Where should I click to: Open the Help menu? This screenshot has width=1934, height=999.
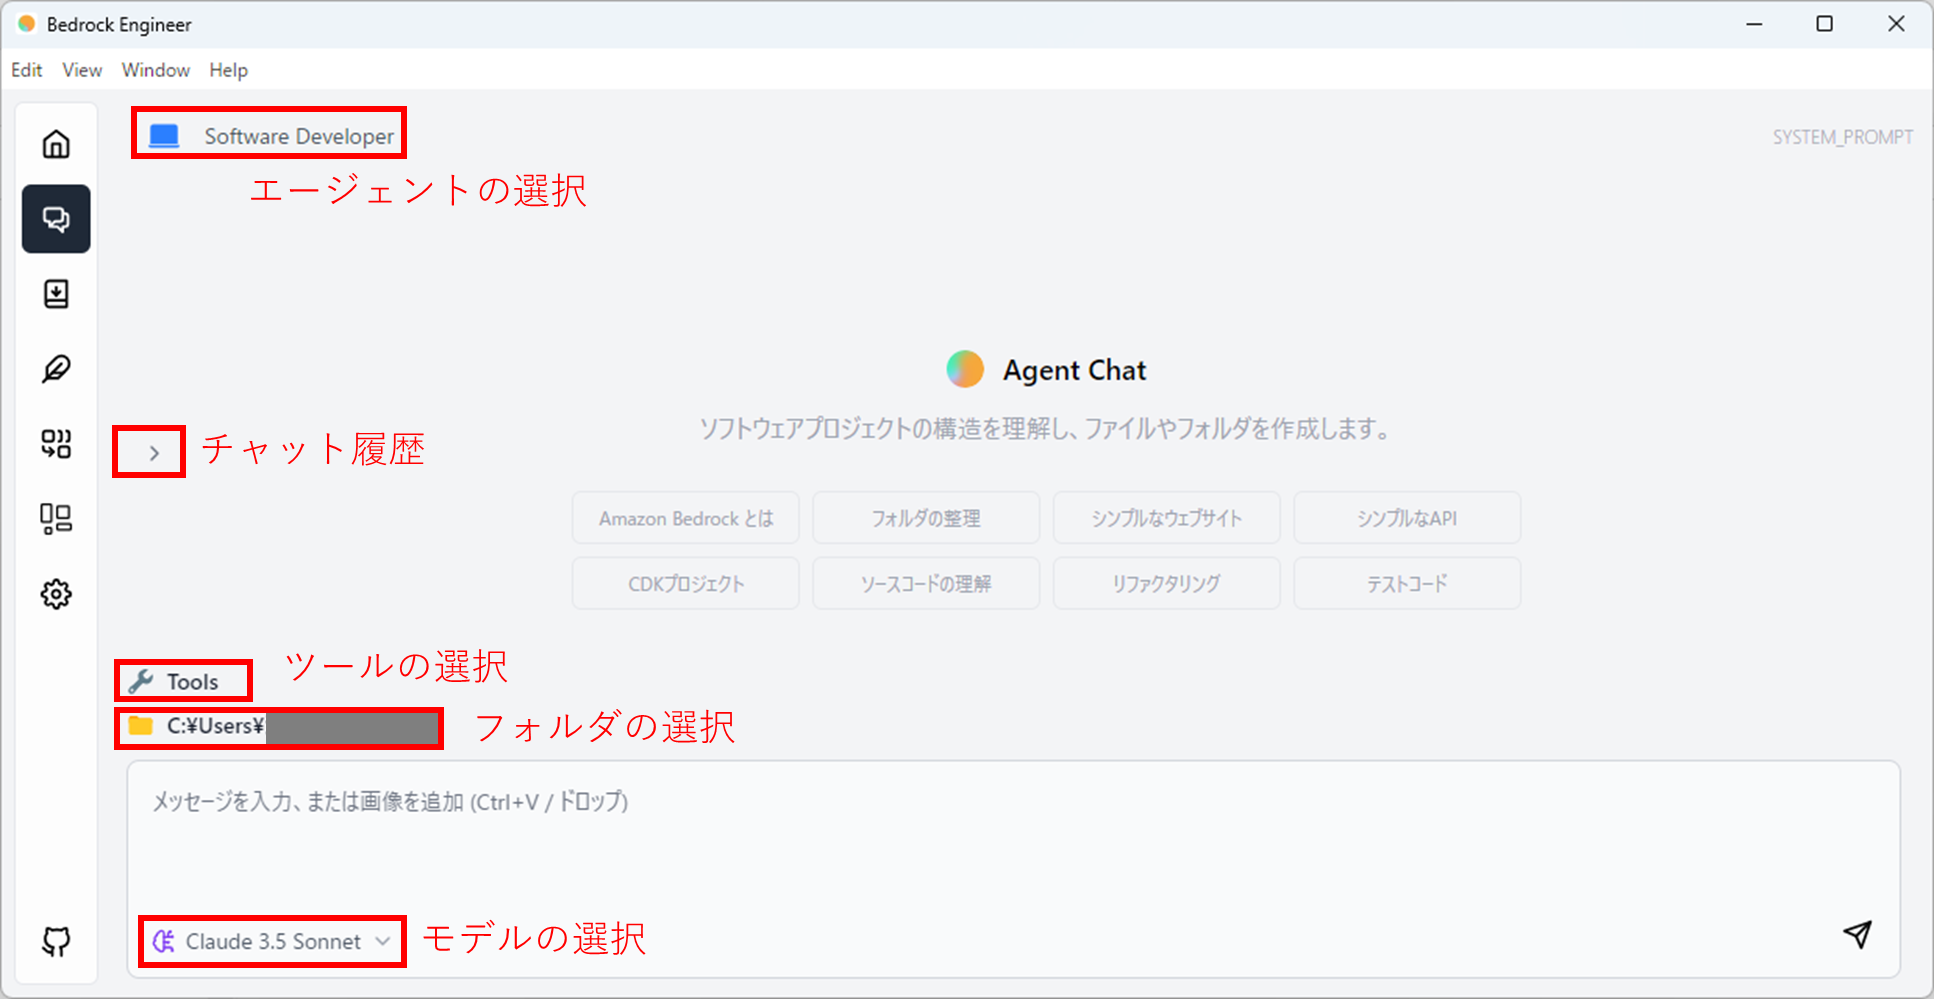228,70
